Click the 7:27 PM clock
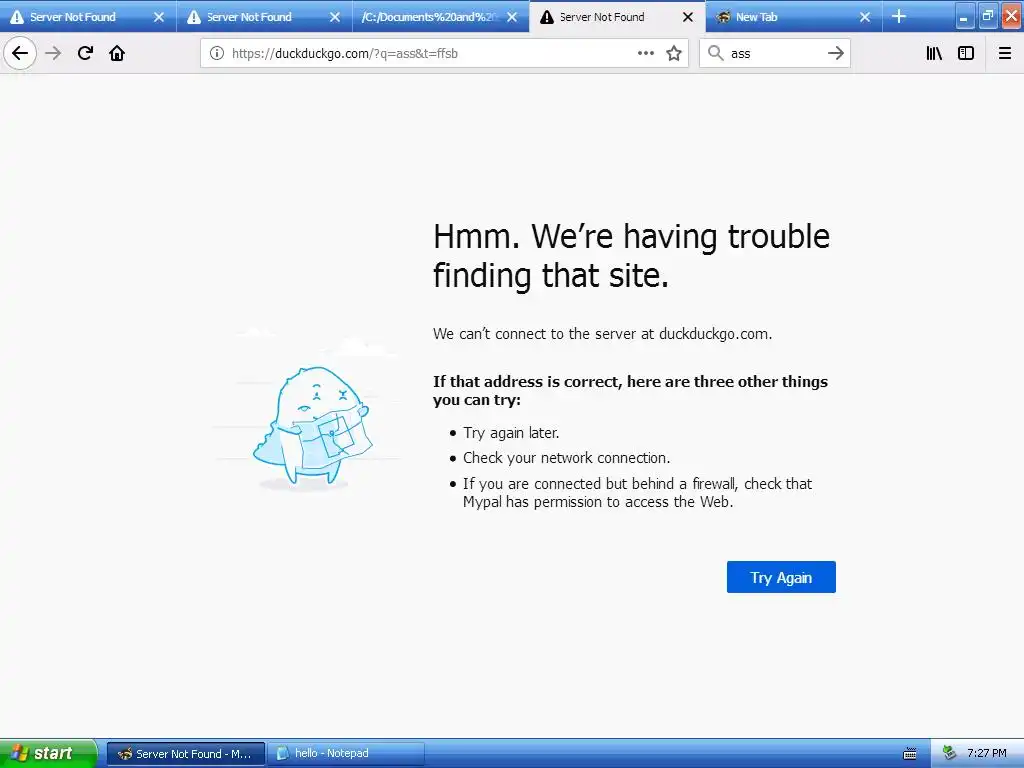This screenshot has width=1024, height=768. 987,754
